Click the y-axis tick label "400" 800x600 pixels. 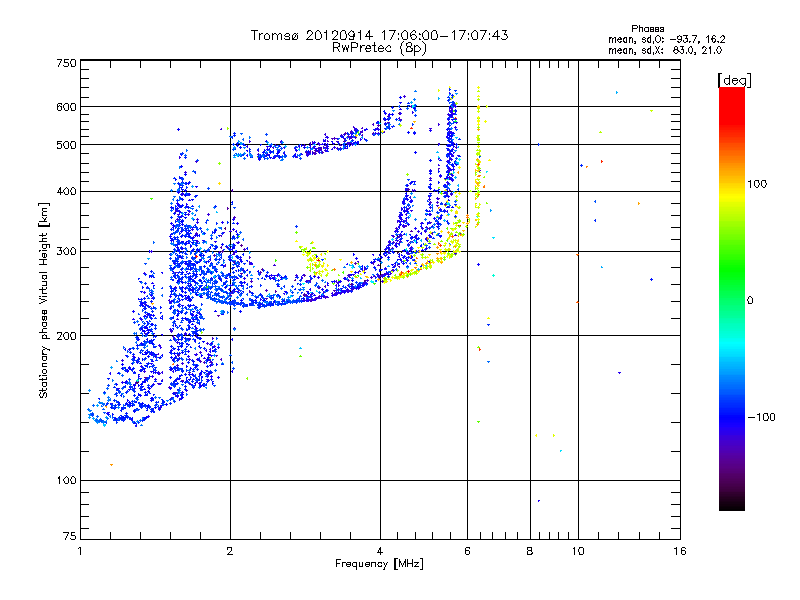coord(66,192)
